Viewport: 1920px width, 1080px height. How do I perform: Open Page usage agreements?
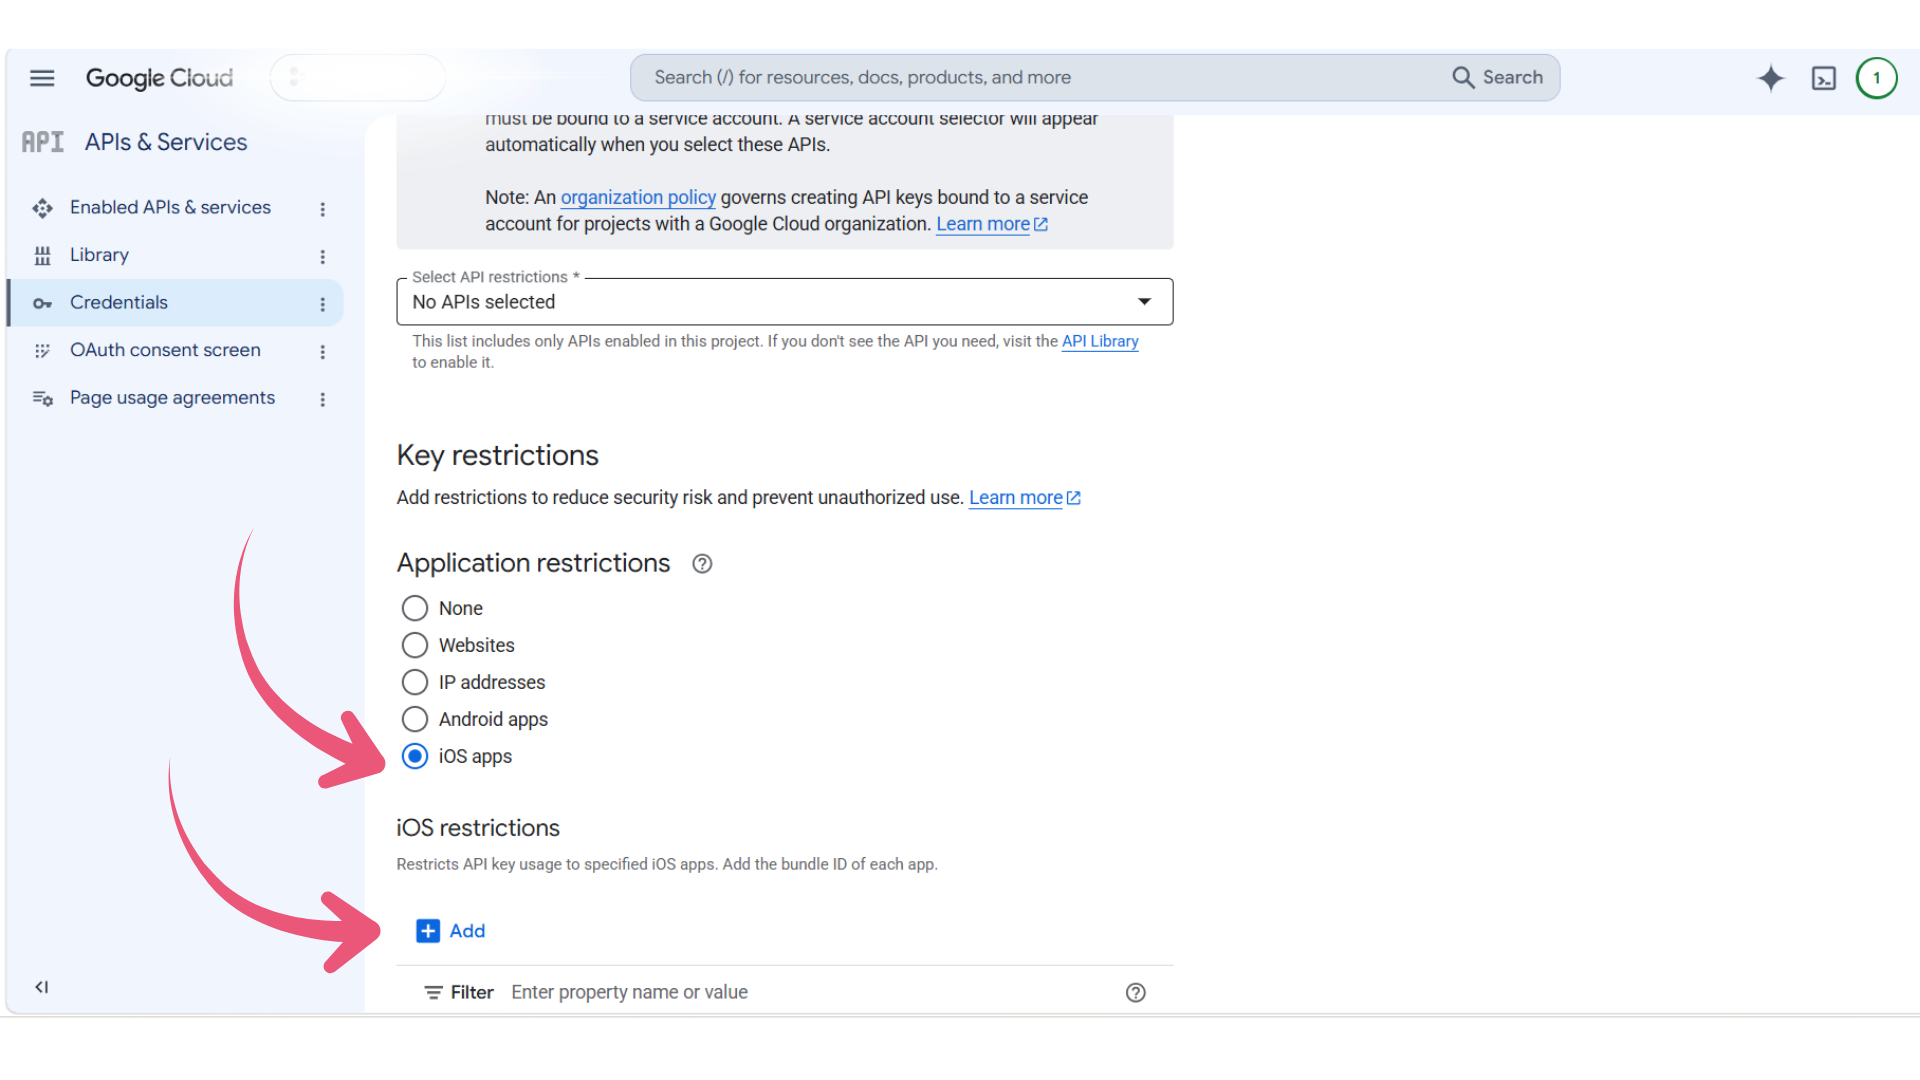tap(172, 398)
